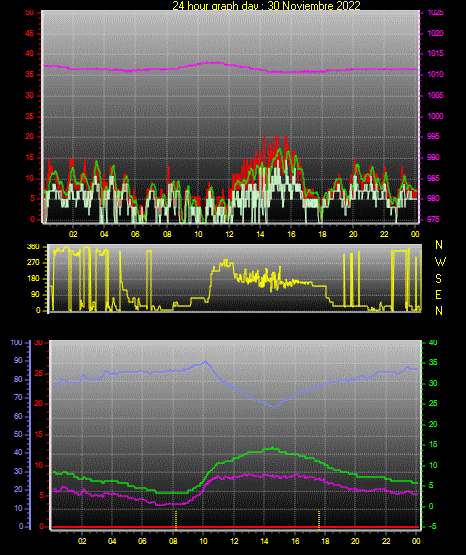The width and height of the screenshot is (466, 555).
Task: Click the W compass label beside direction graph
Action: pos(440,262)
